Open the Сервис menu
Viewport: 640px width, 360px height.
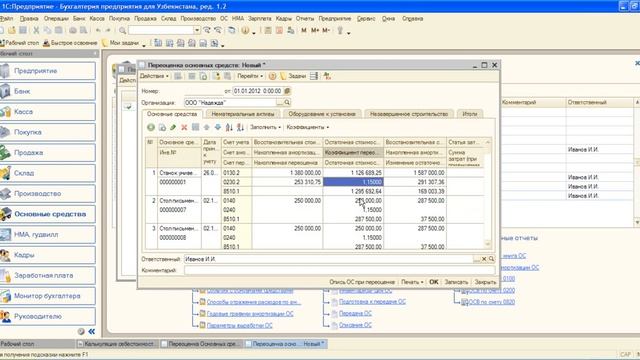click(x=366, y=19)
